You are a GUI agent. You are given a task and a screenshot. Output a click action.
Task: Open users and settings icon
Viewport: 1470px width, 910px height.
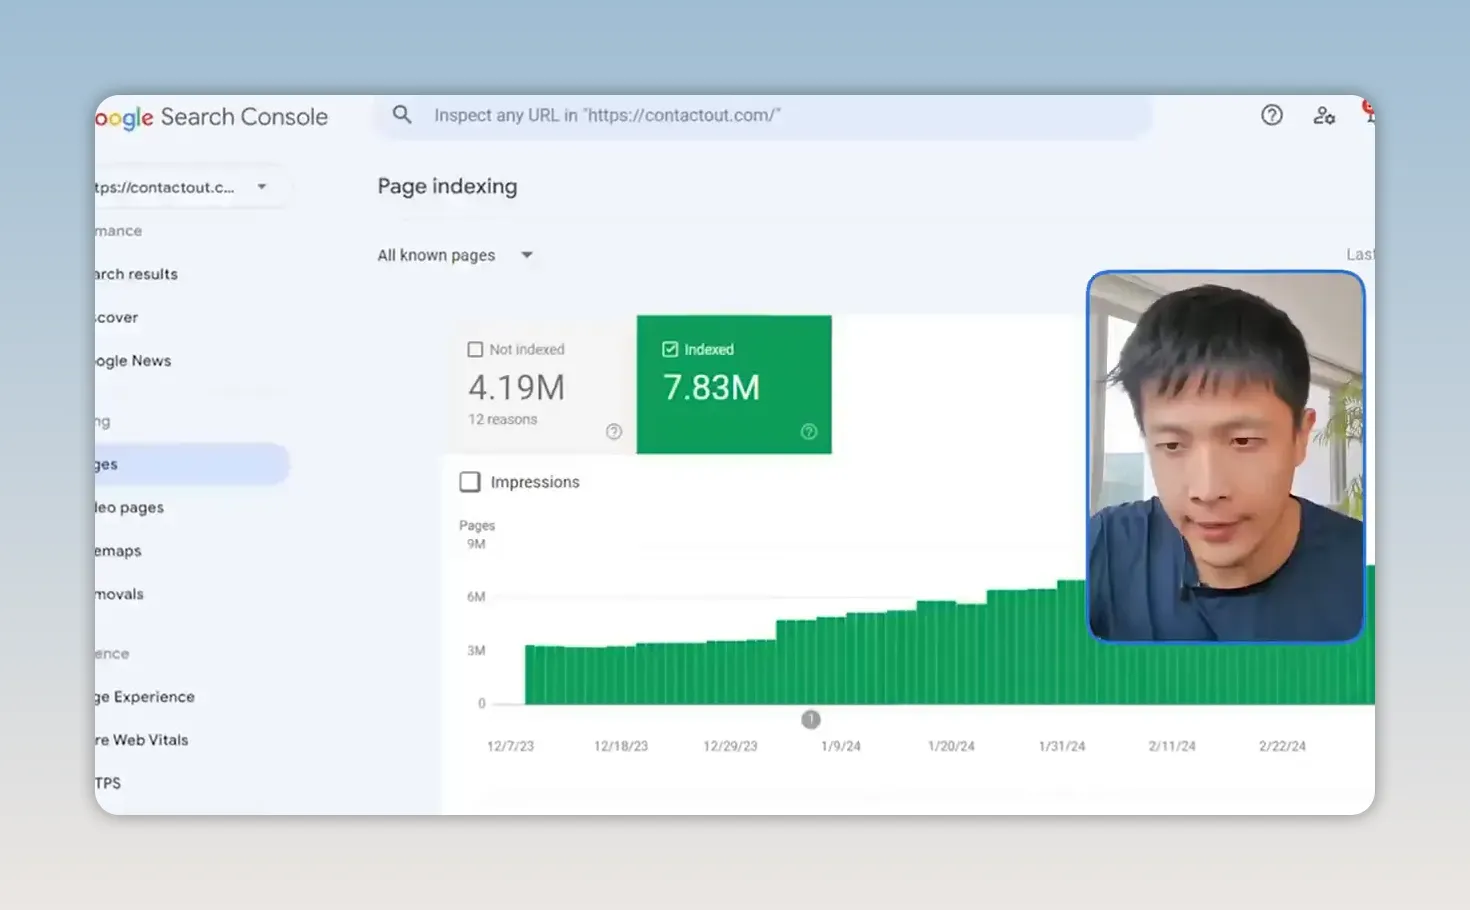[1324, 116]
